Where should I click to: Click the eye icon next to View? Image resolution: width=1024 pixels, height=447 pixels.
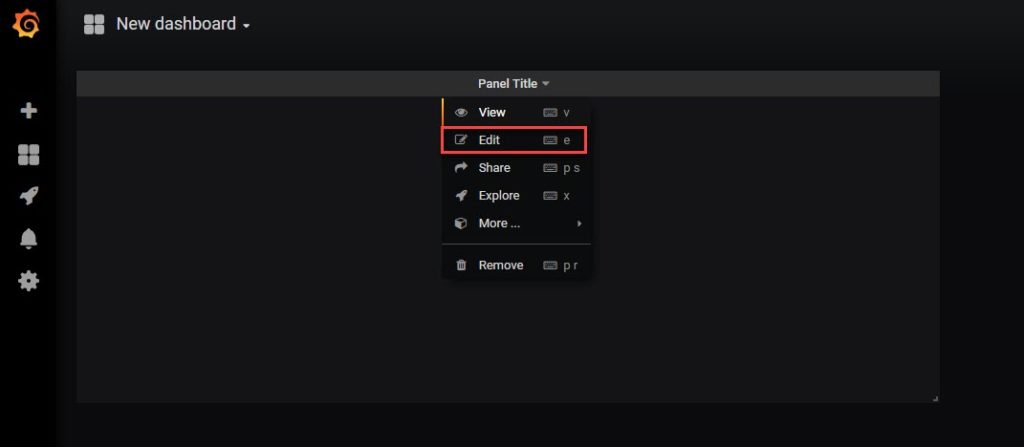tap(461, 112)
